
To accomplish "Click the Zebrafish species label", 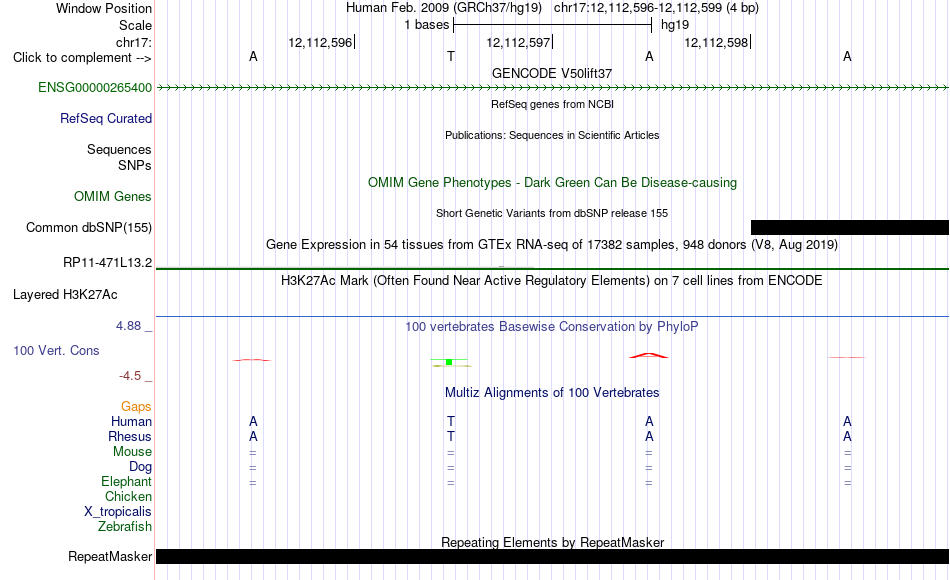I will (x=125, y=527).
